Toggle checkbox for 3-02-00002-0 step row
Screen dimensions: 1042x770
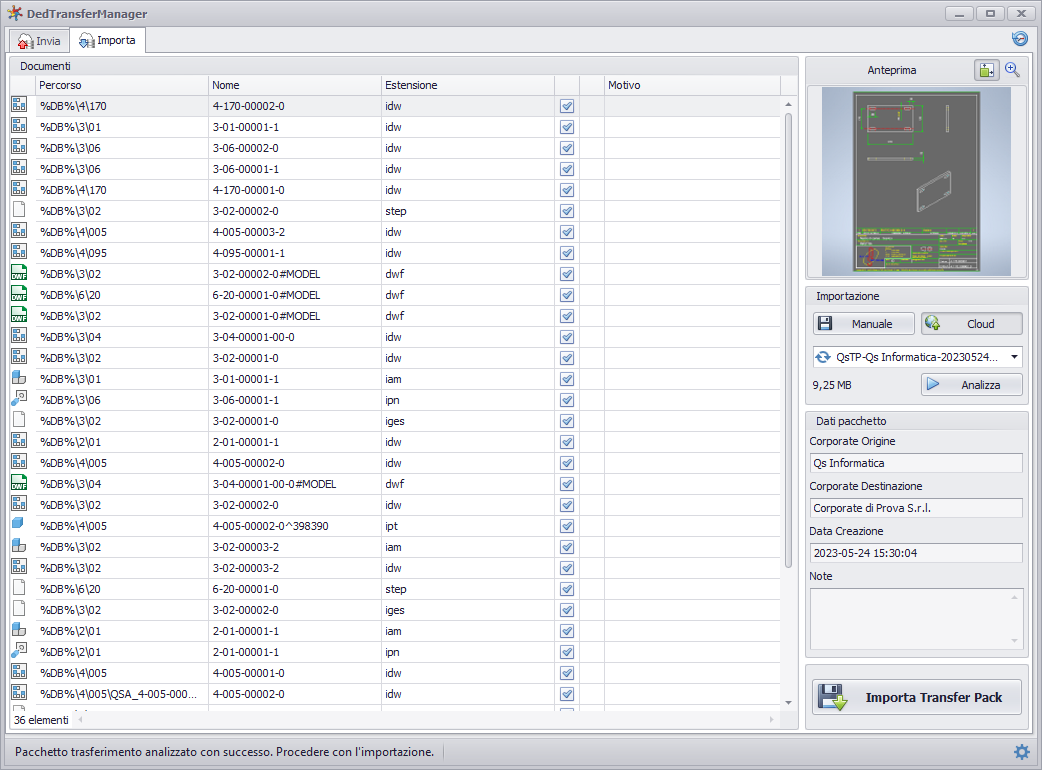coord(567,211)
